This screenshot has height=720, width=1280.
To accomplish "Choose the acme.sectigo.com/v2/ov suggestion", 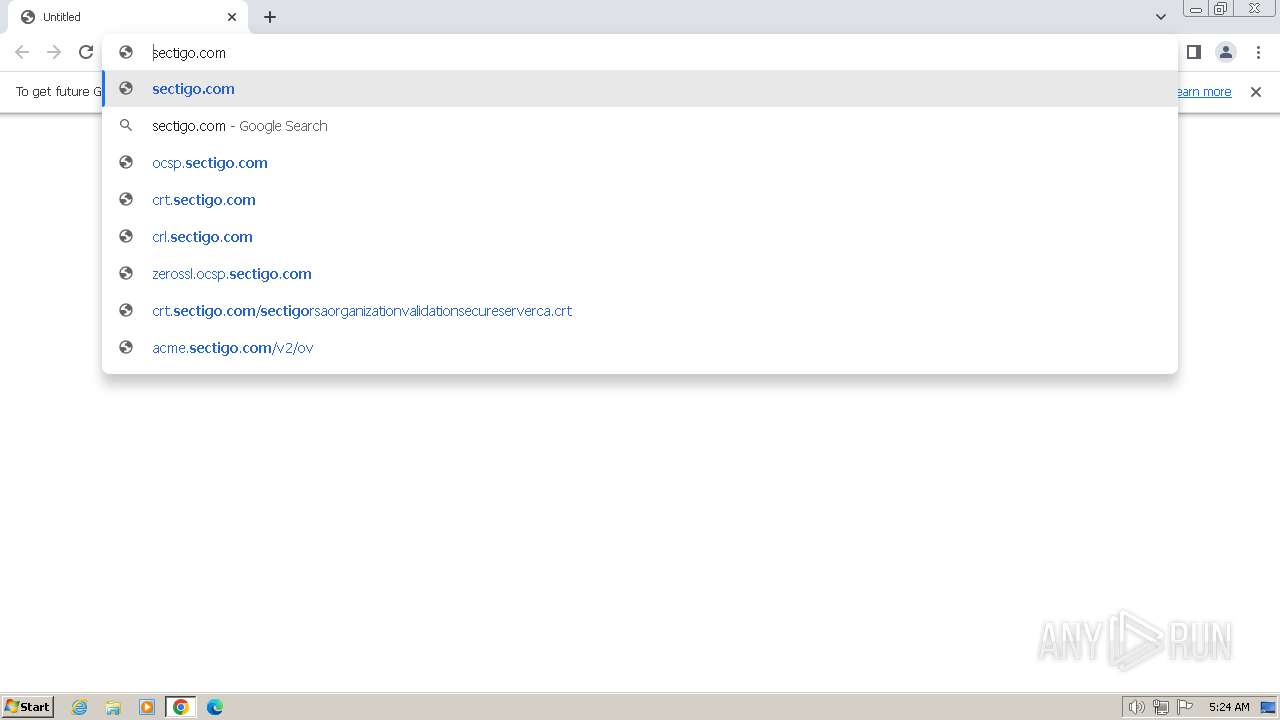I will tap(640, 348).
